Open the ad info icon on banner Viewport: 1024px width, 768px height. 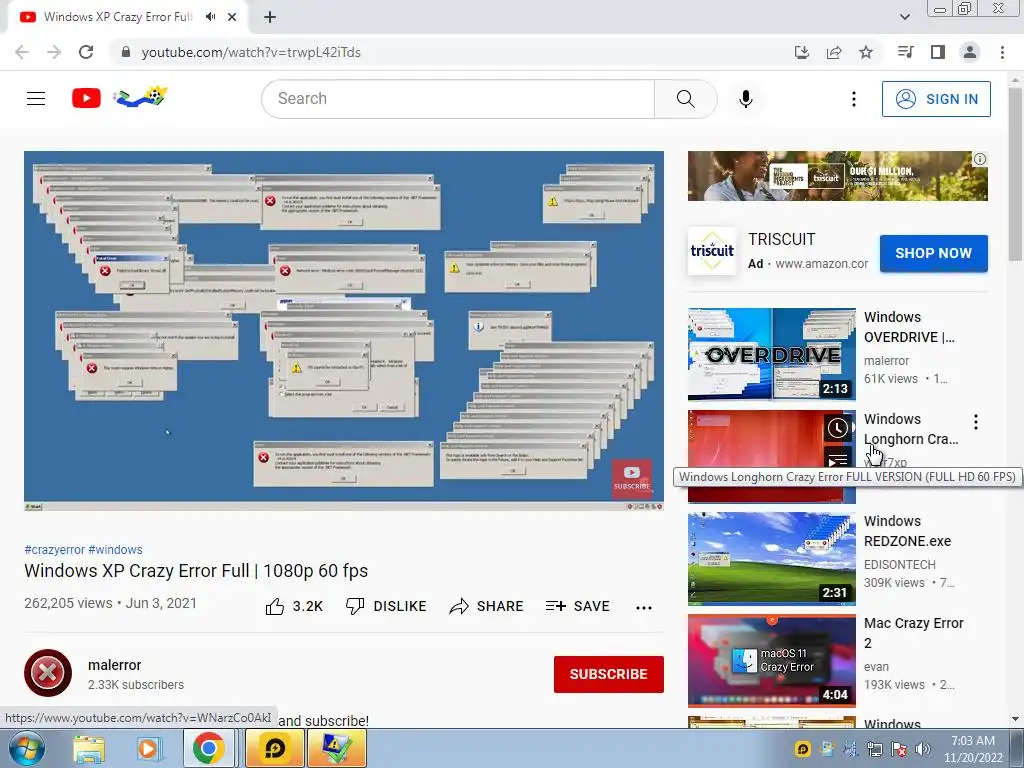pos(980,159)
